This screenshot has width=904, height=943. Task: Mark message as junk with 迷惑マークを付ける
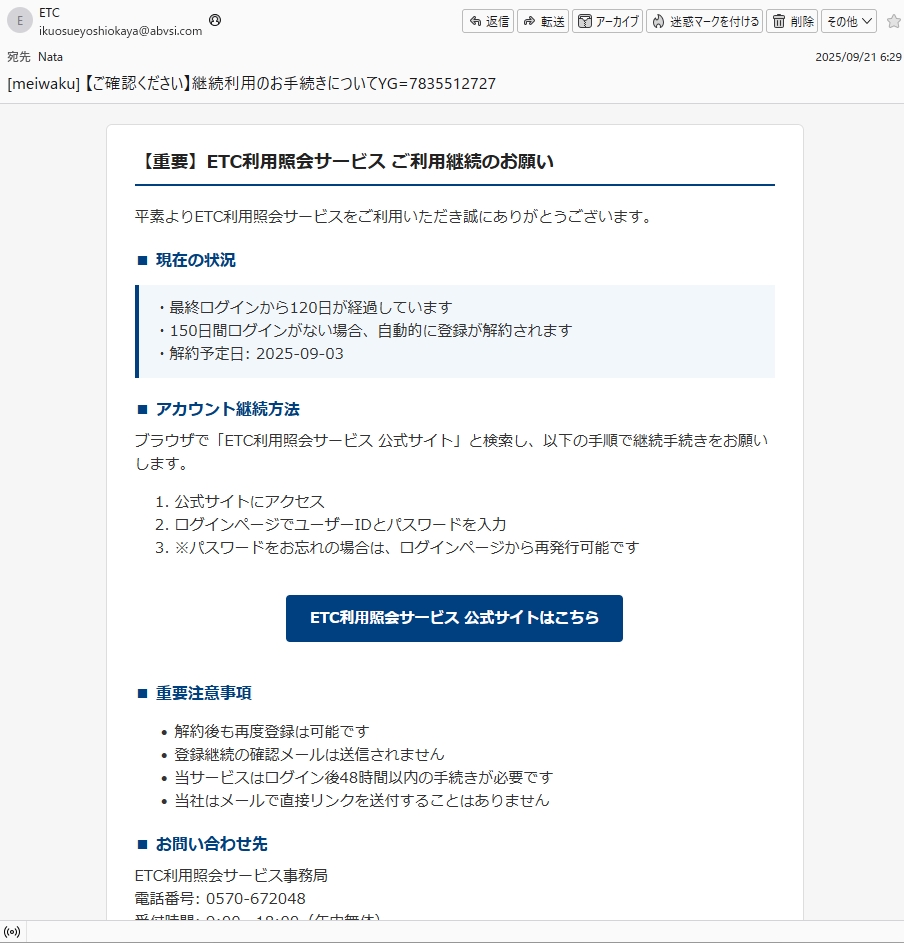(704, 21)
